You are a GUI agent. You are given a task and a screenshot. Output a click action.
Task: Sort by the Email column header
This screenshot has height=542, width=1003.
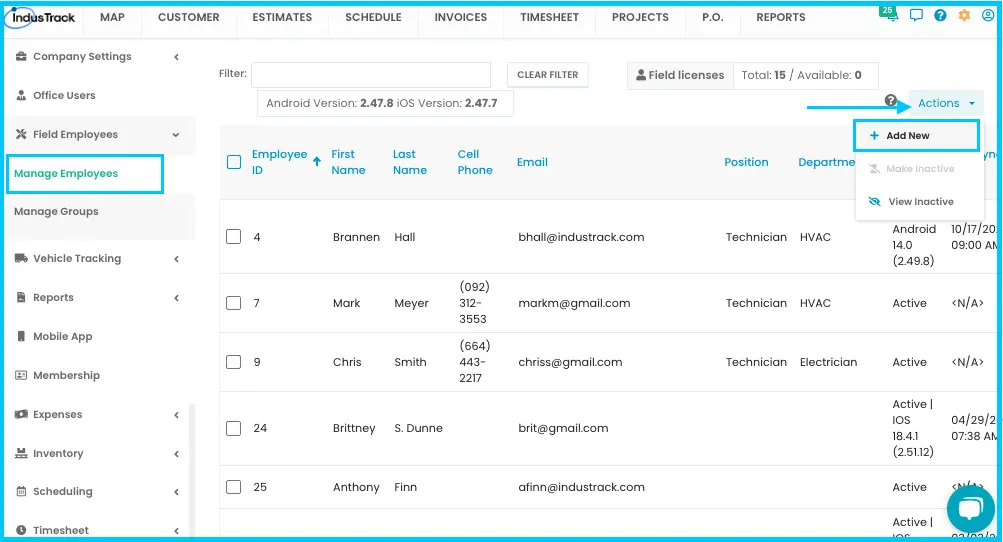click(x=532, y=162)
